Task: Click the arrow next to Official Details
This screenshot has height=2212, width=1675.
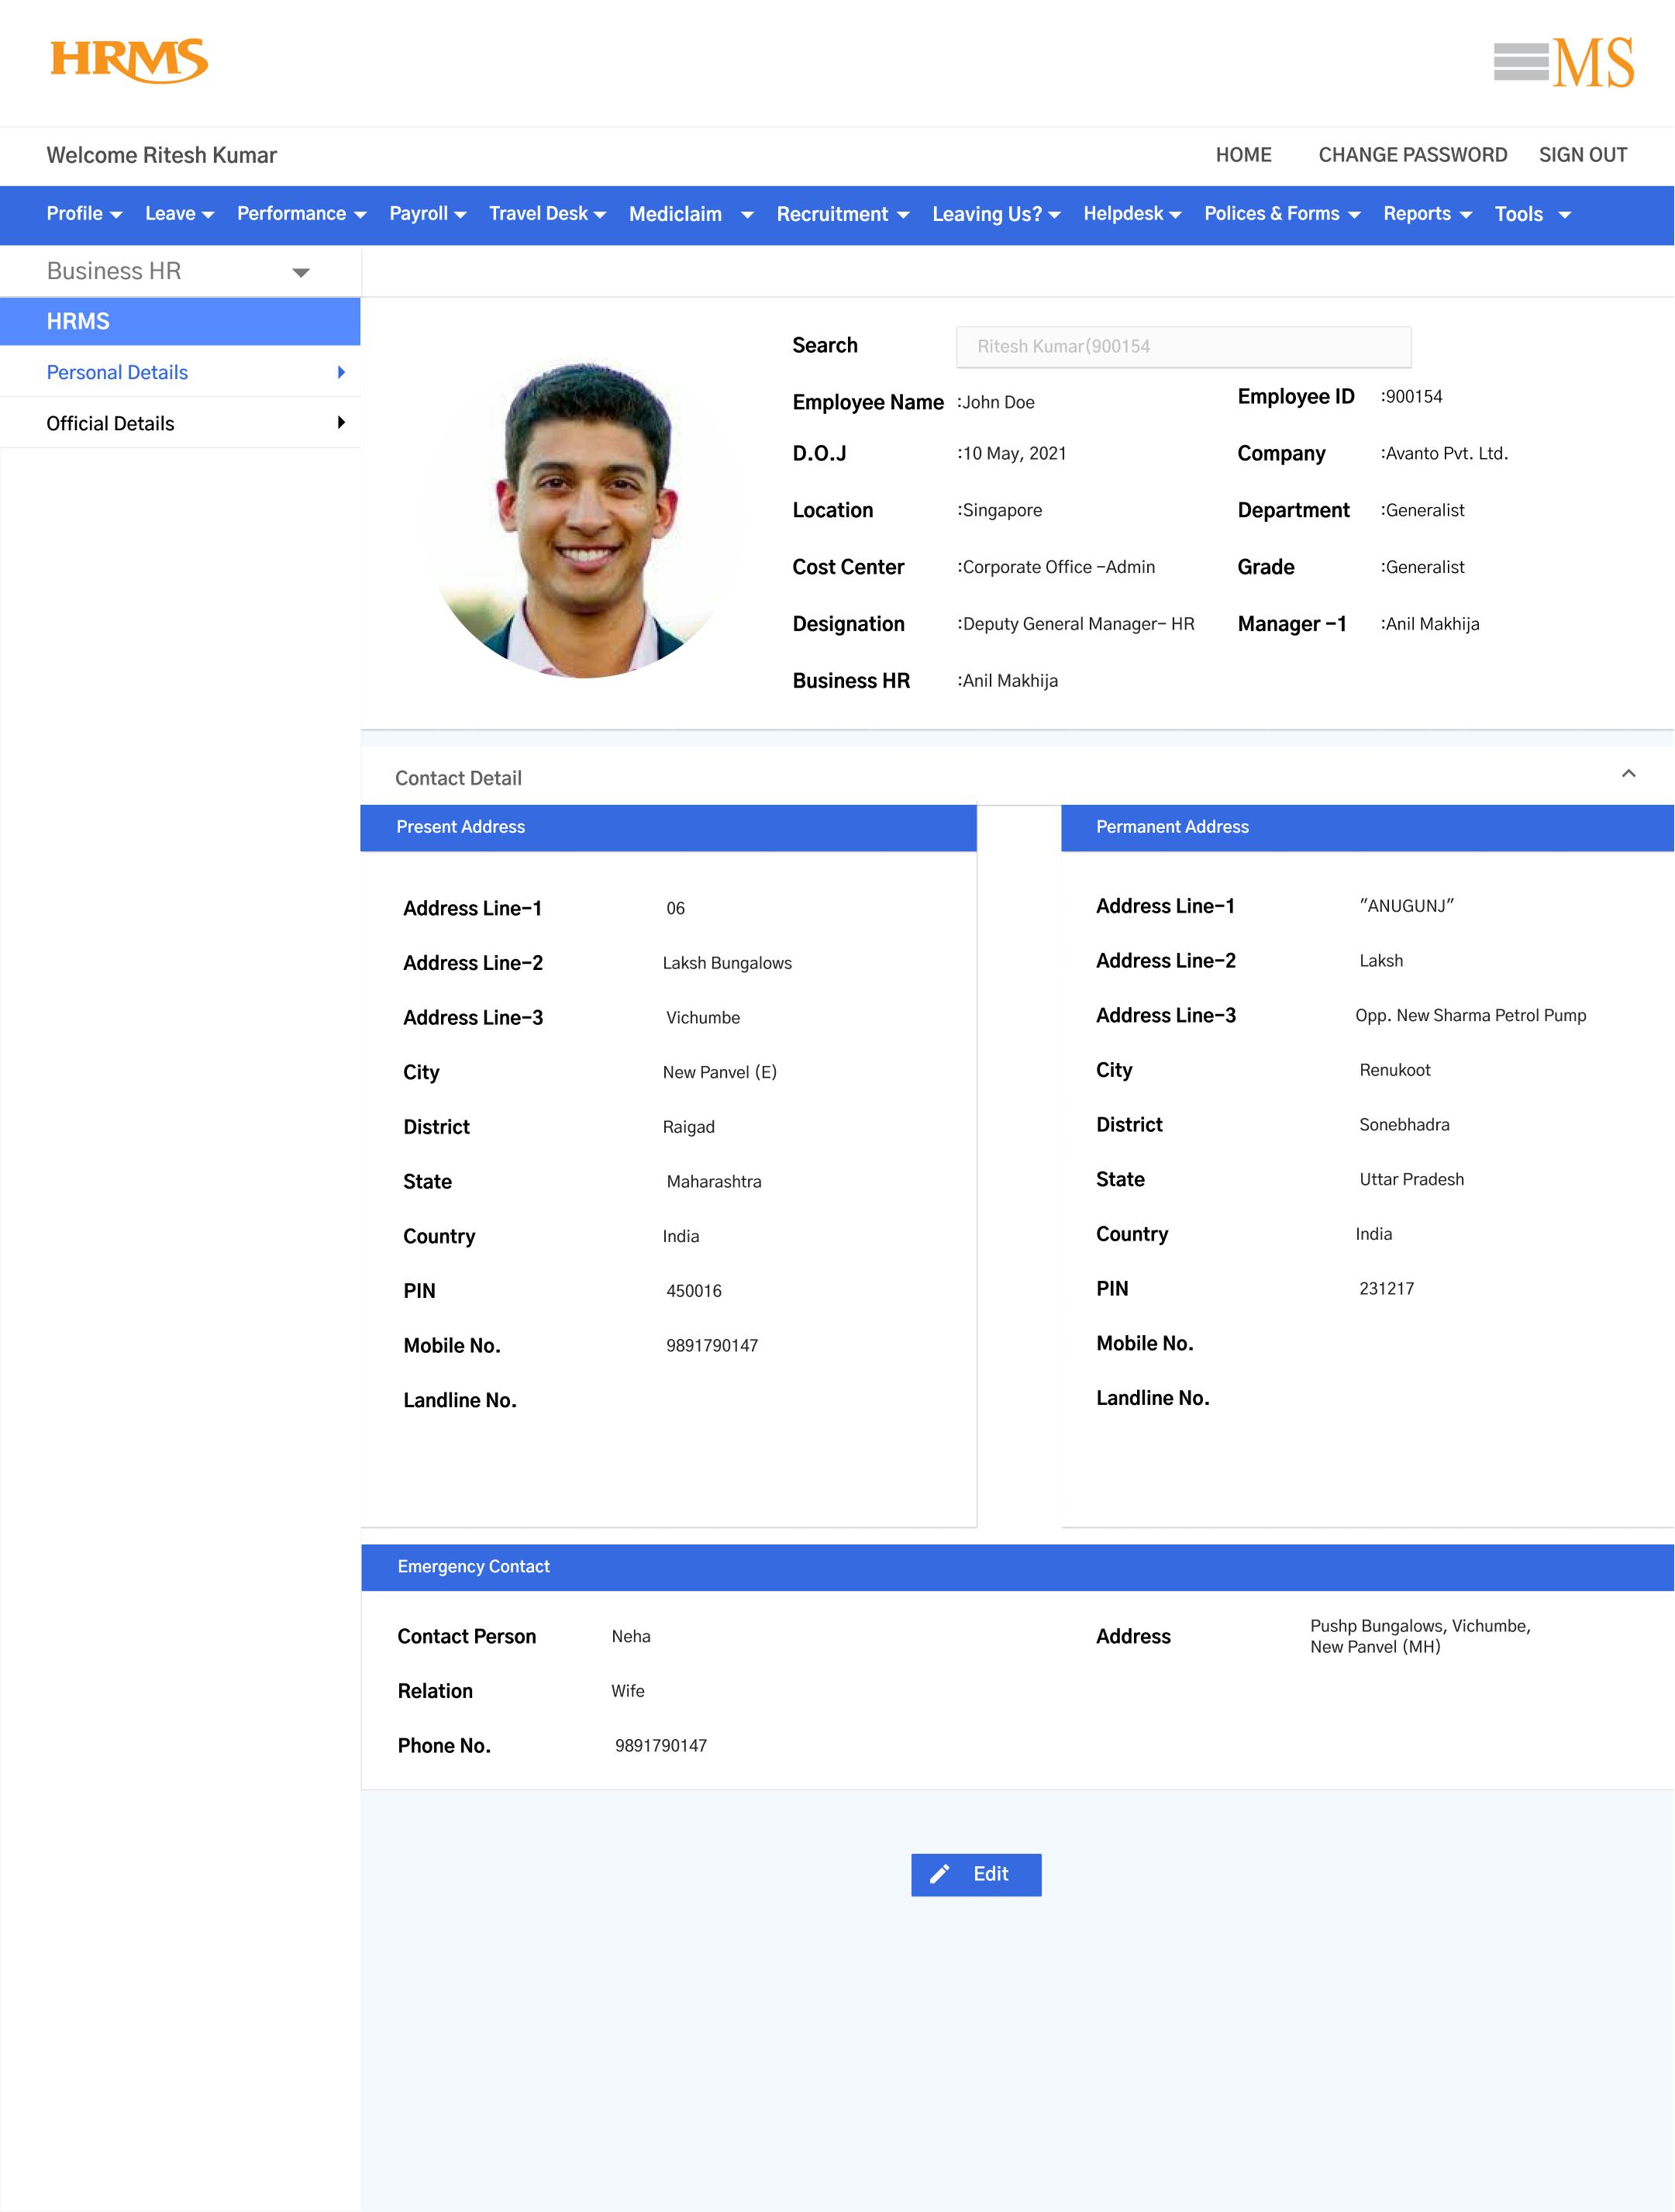Action: point(341,421)
